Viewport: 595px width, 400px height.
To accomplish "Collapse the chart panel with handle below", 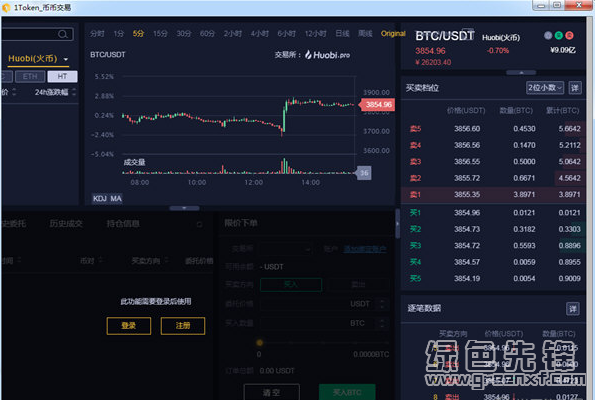I will click(184, 208).
